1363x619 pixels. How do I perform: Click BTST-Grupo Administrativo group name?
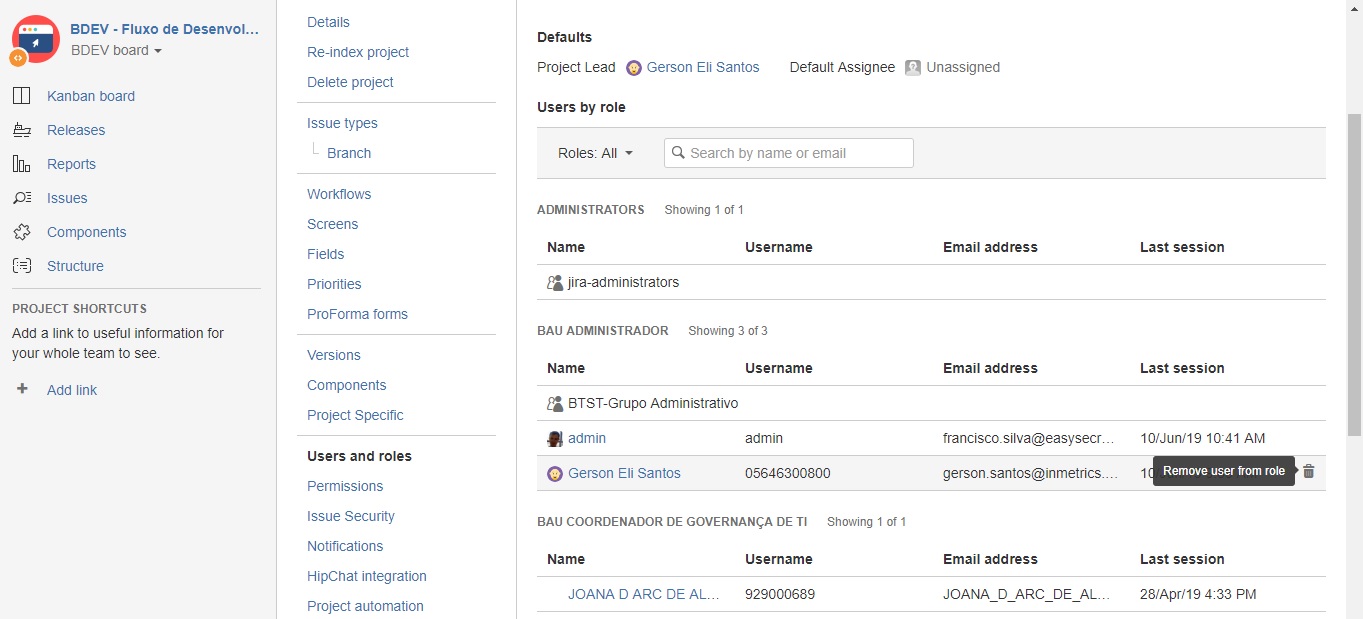(653, 403)
